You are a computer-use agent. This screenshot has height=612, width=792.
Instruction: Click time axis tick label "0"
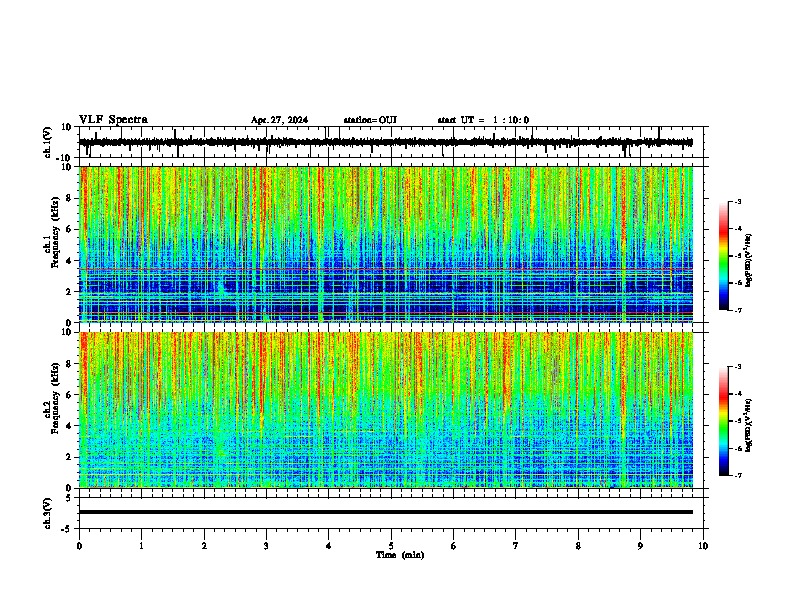pos(79,546)
